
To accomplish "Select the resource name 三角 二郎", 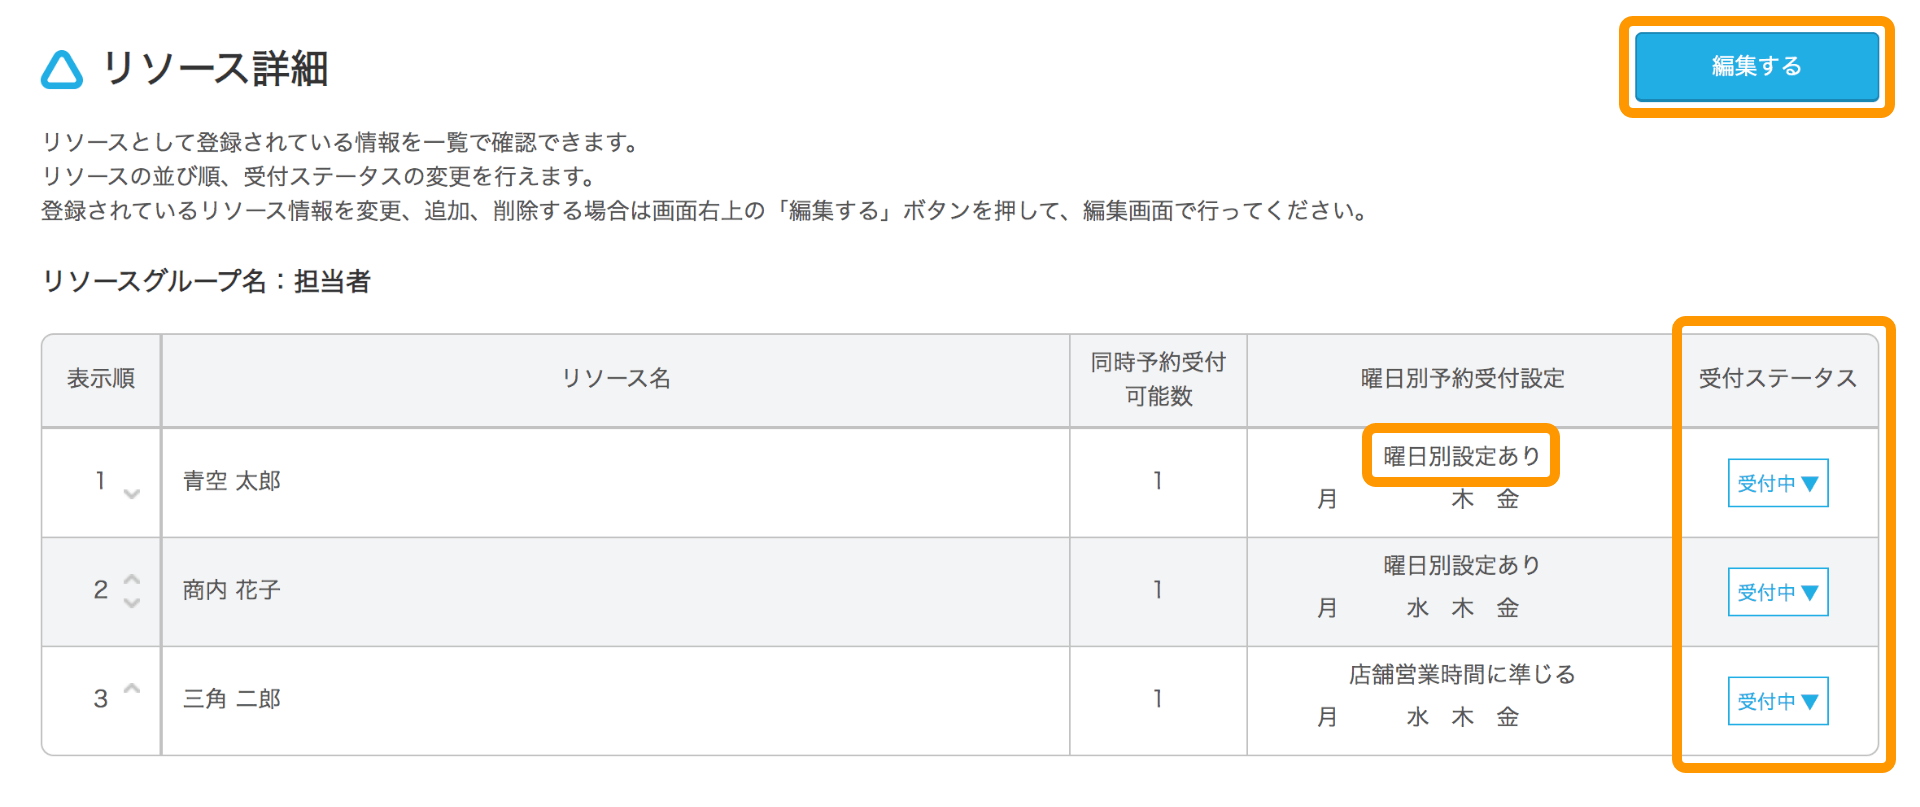I will (231, 699).
